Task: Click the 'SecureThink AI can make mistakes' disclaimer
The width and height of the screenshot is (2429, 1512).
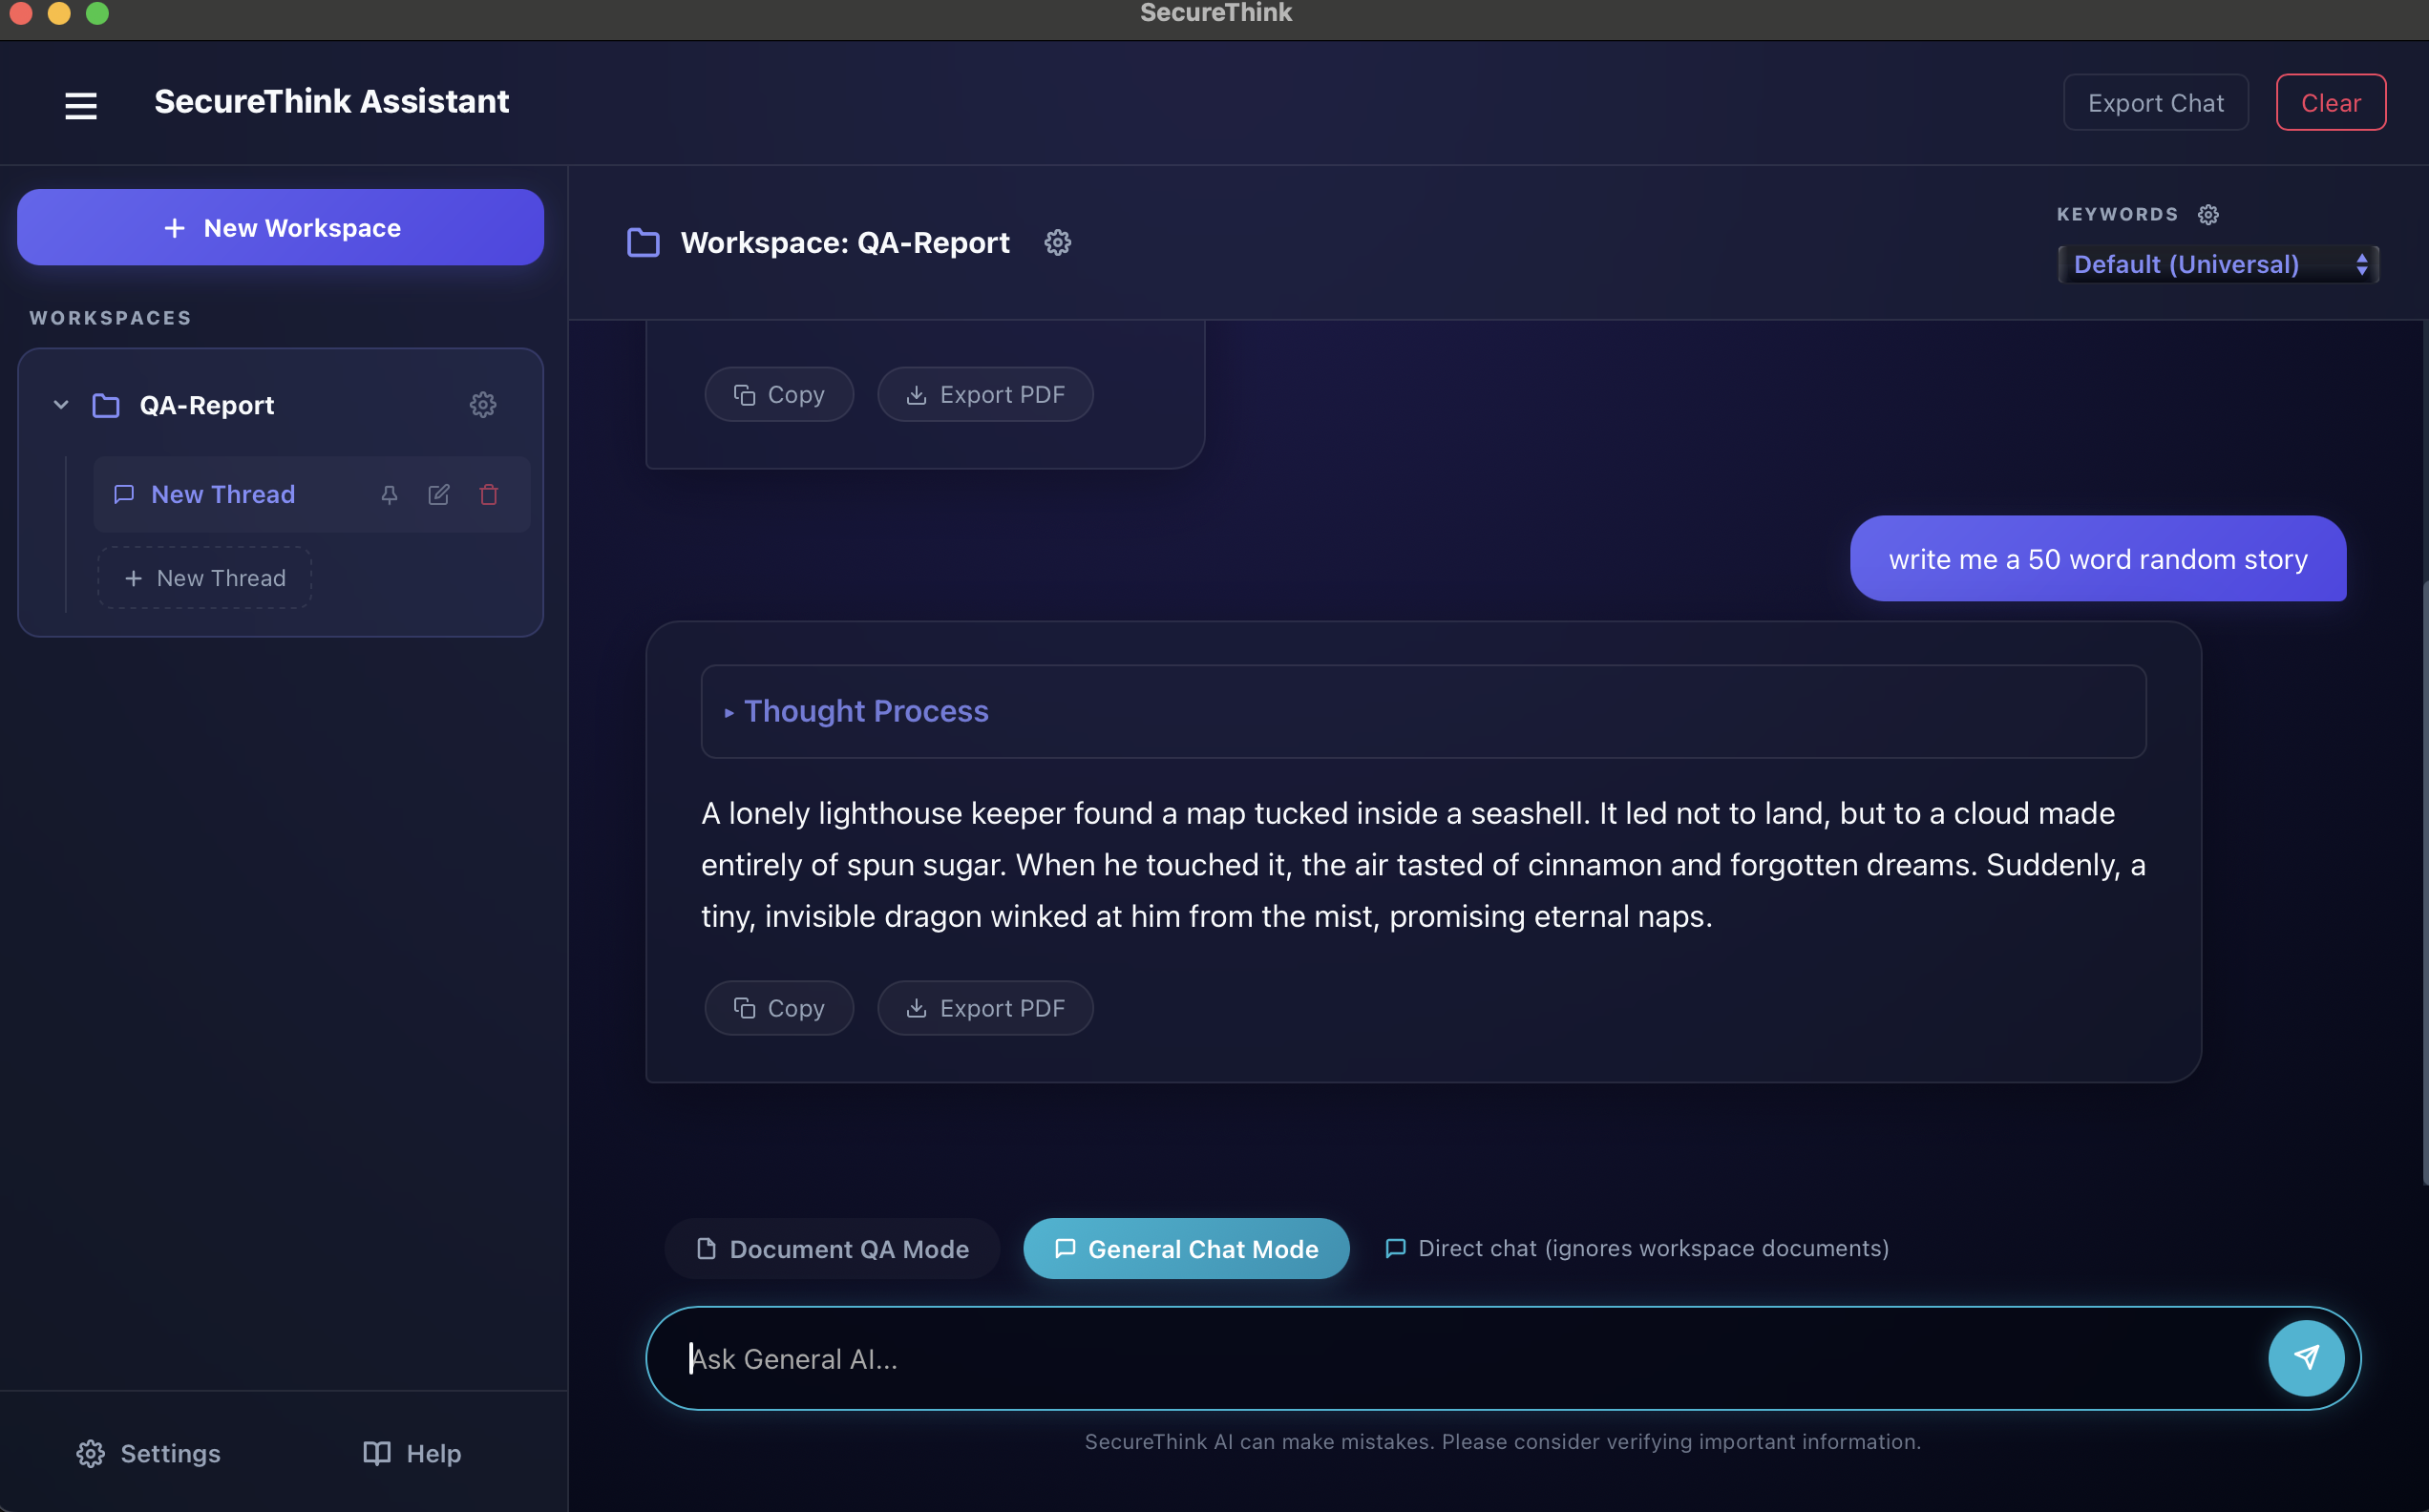Action: click(1502, 1441)
